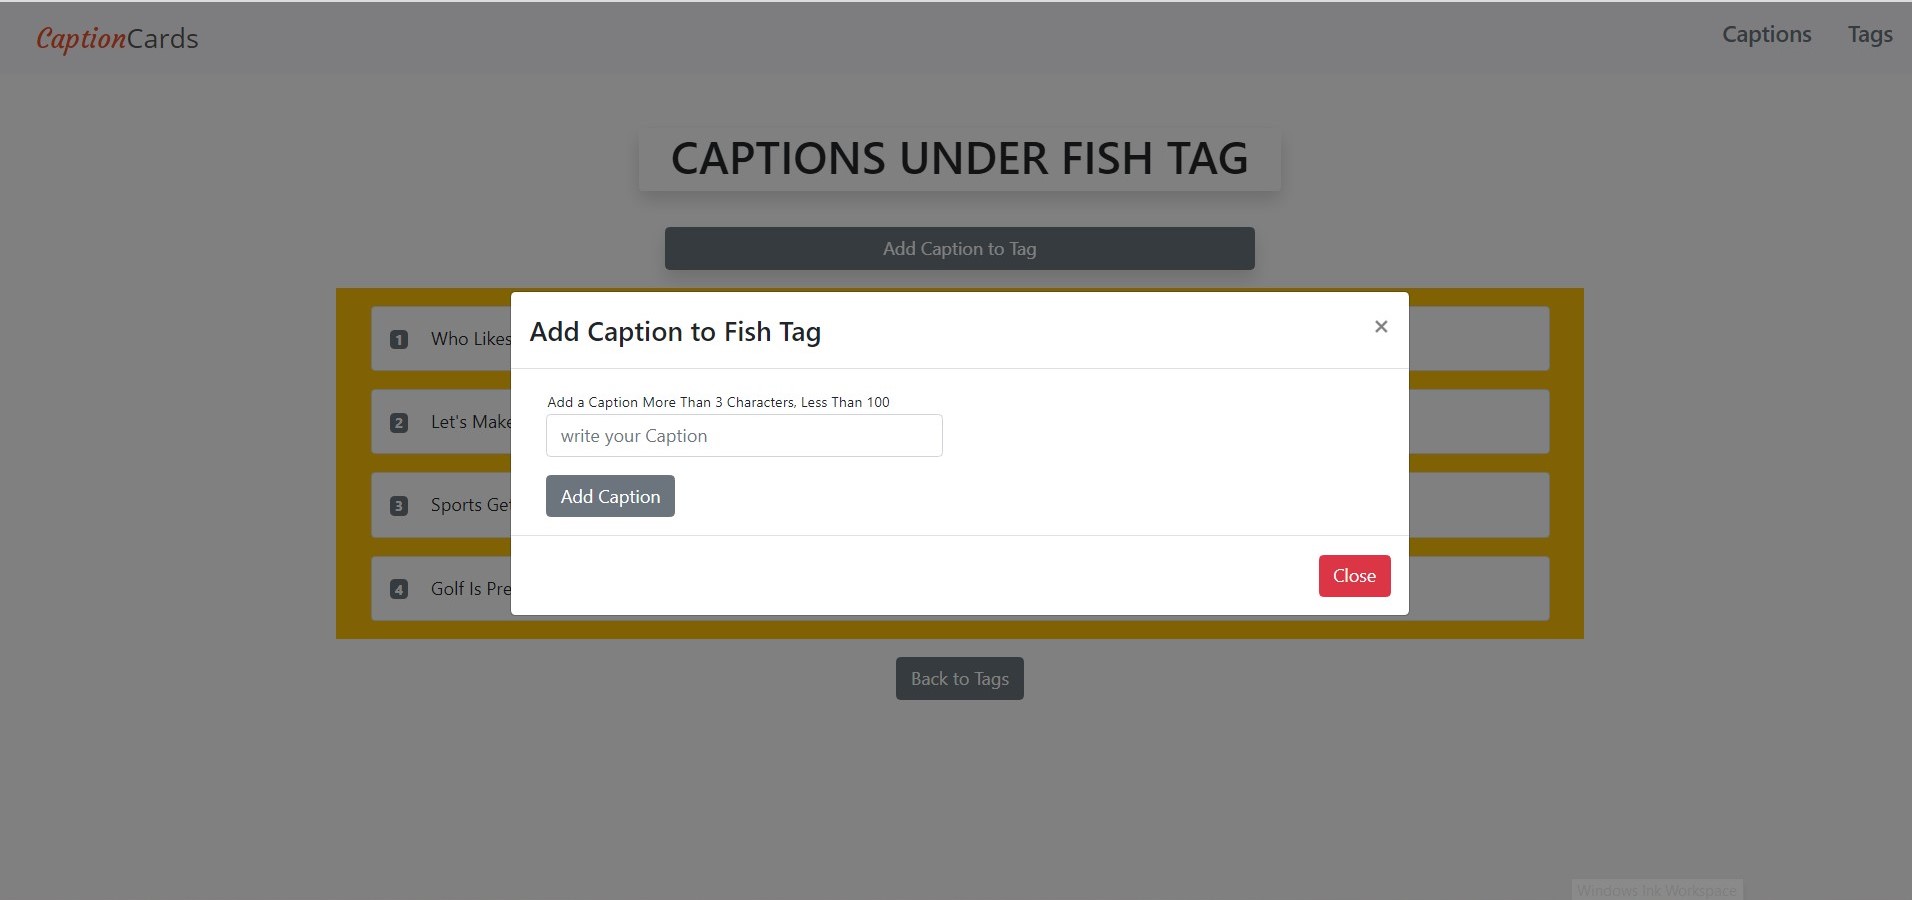
Task: Click the red Close button
Action: [1353, 575]
